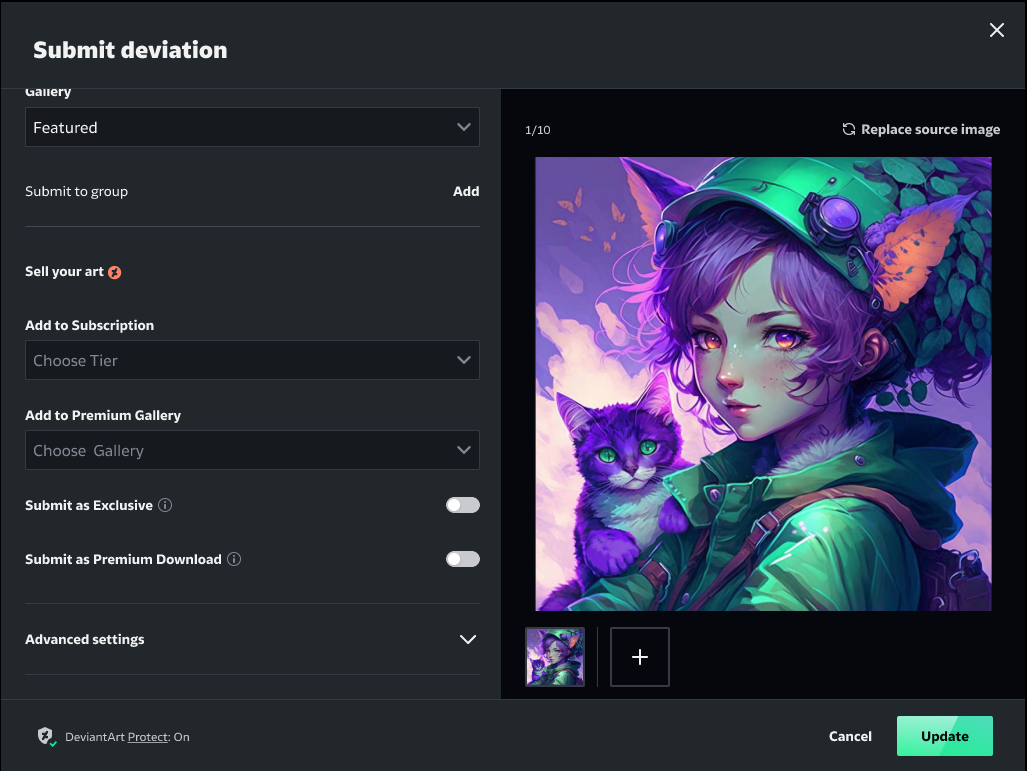Click the refresh icon for Replace source image
Screen dimensions: 1027x771
(849, 129)
